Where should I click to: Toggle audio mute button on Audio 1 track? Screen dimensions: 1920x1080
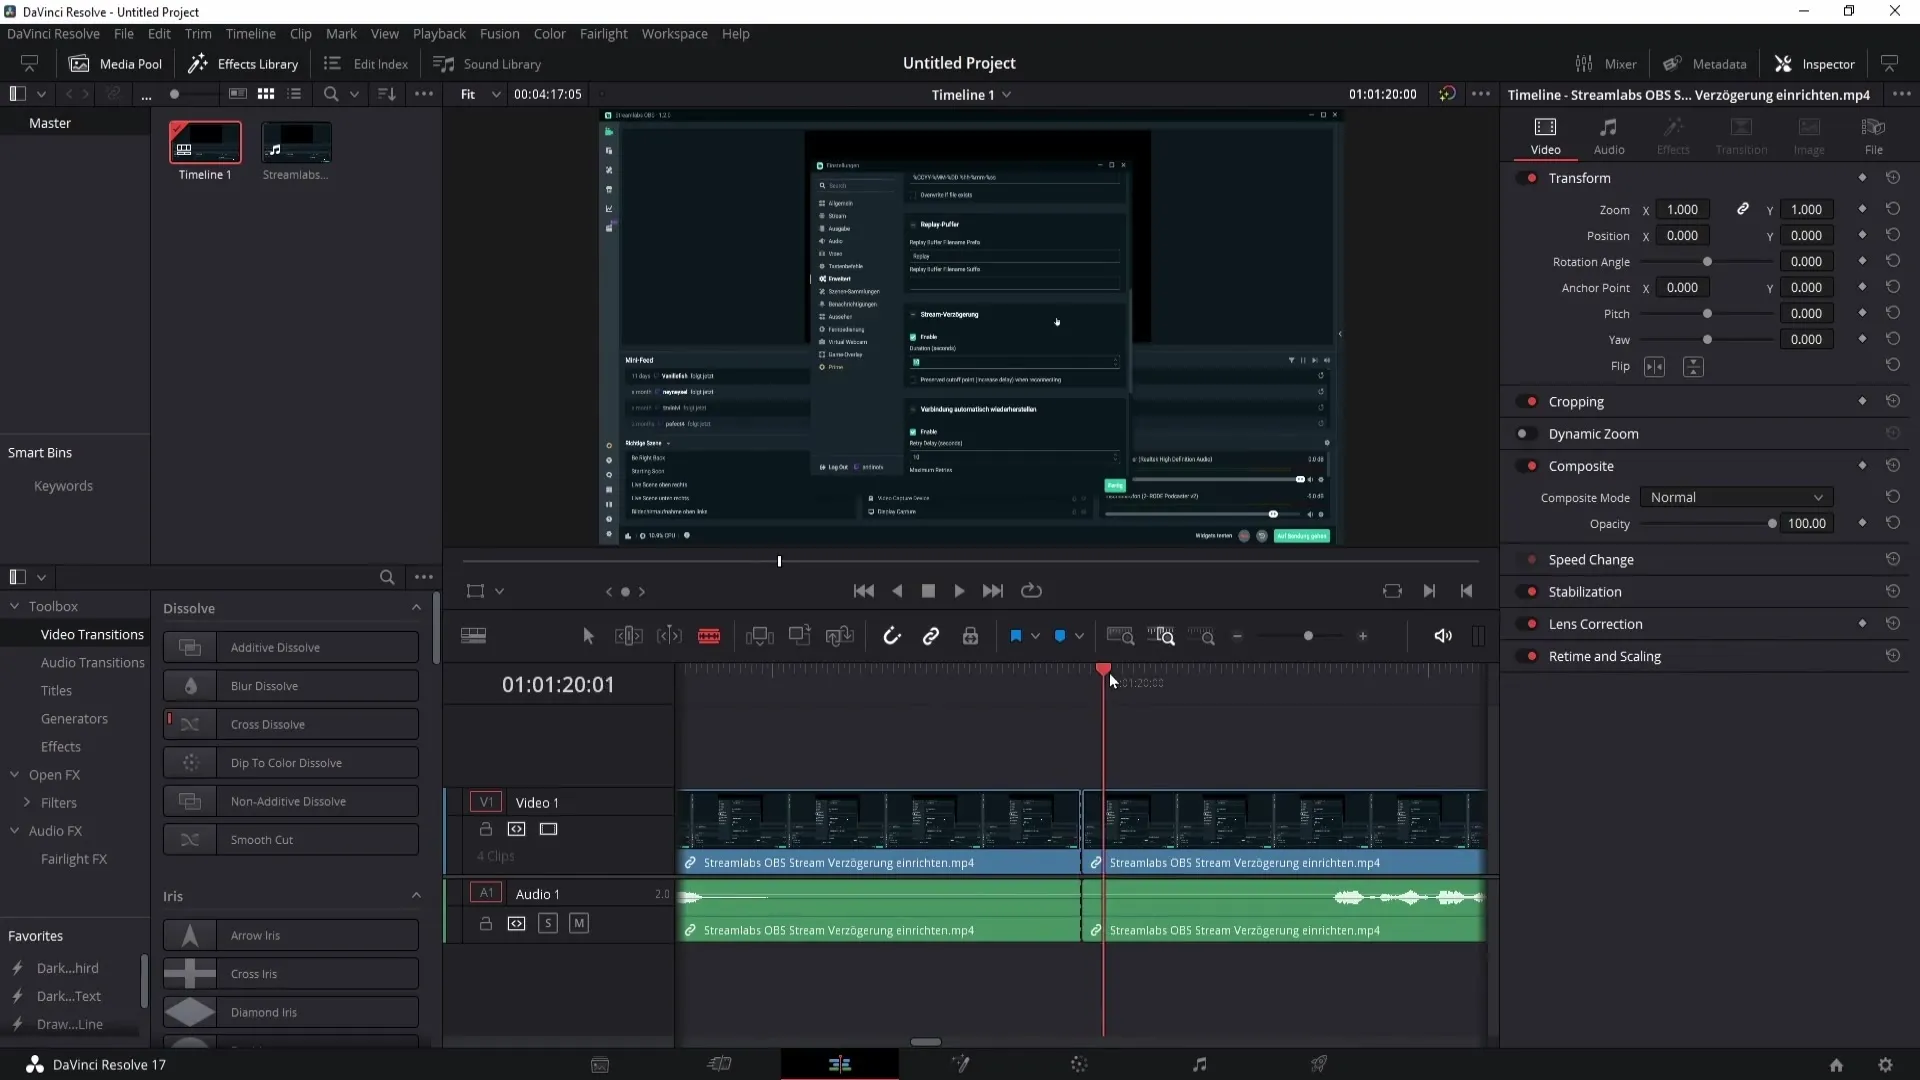click(x=578, y=923)
